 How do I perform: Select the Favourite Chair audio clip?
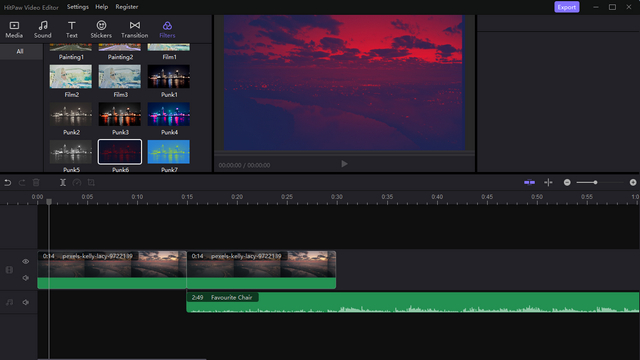pos(413,302)
